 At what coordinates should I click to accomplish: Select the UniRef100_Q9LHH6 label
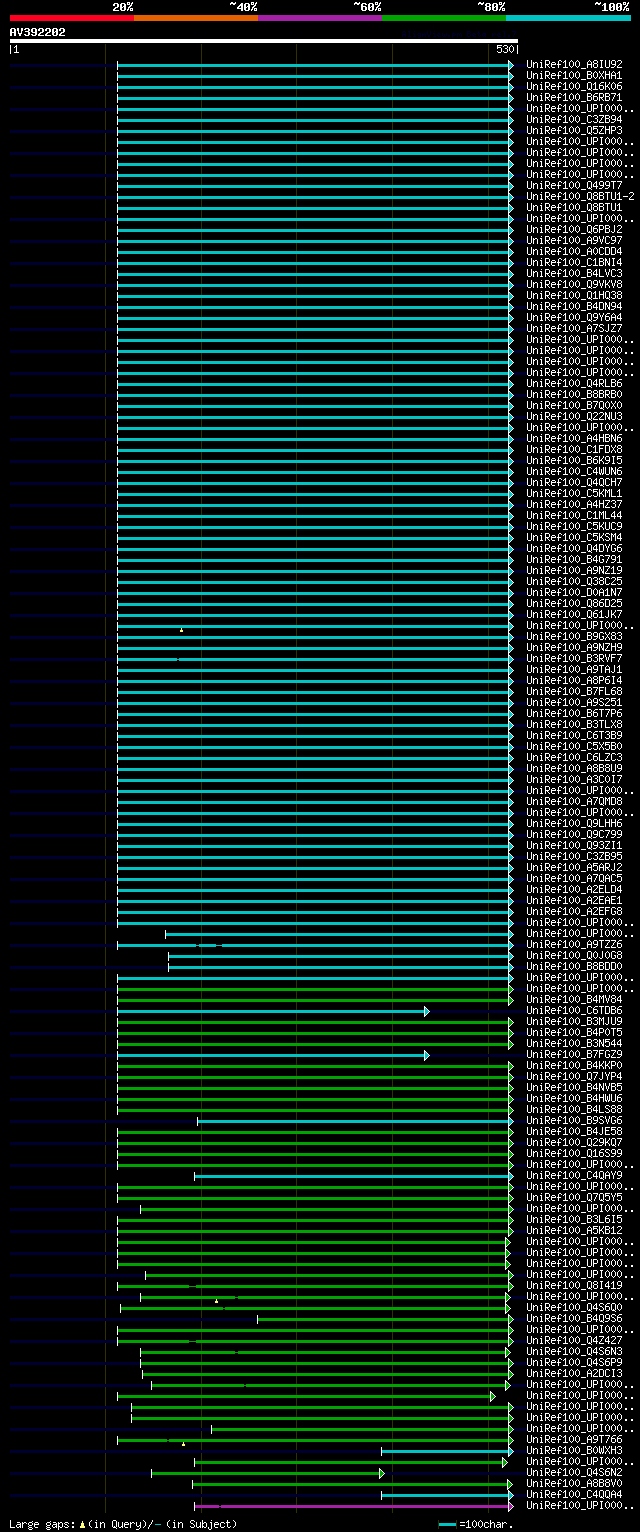click(x=574, y=823)
